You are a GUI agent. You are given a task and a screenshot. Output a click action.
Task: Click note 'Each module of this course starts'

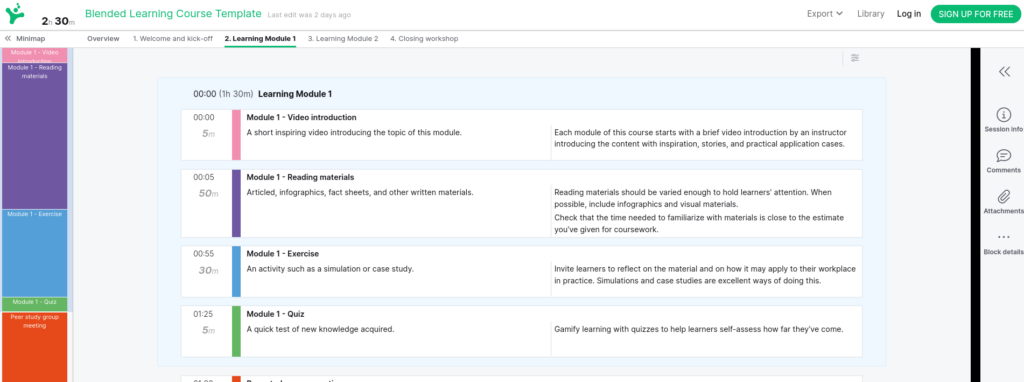(x=699, y=138)
